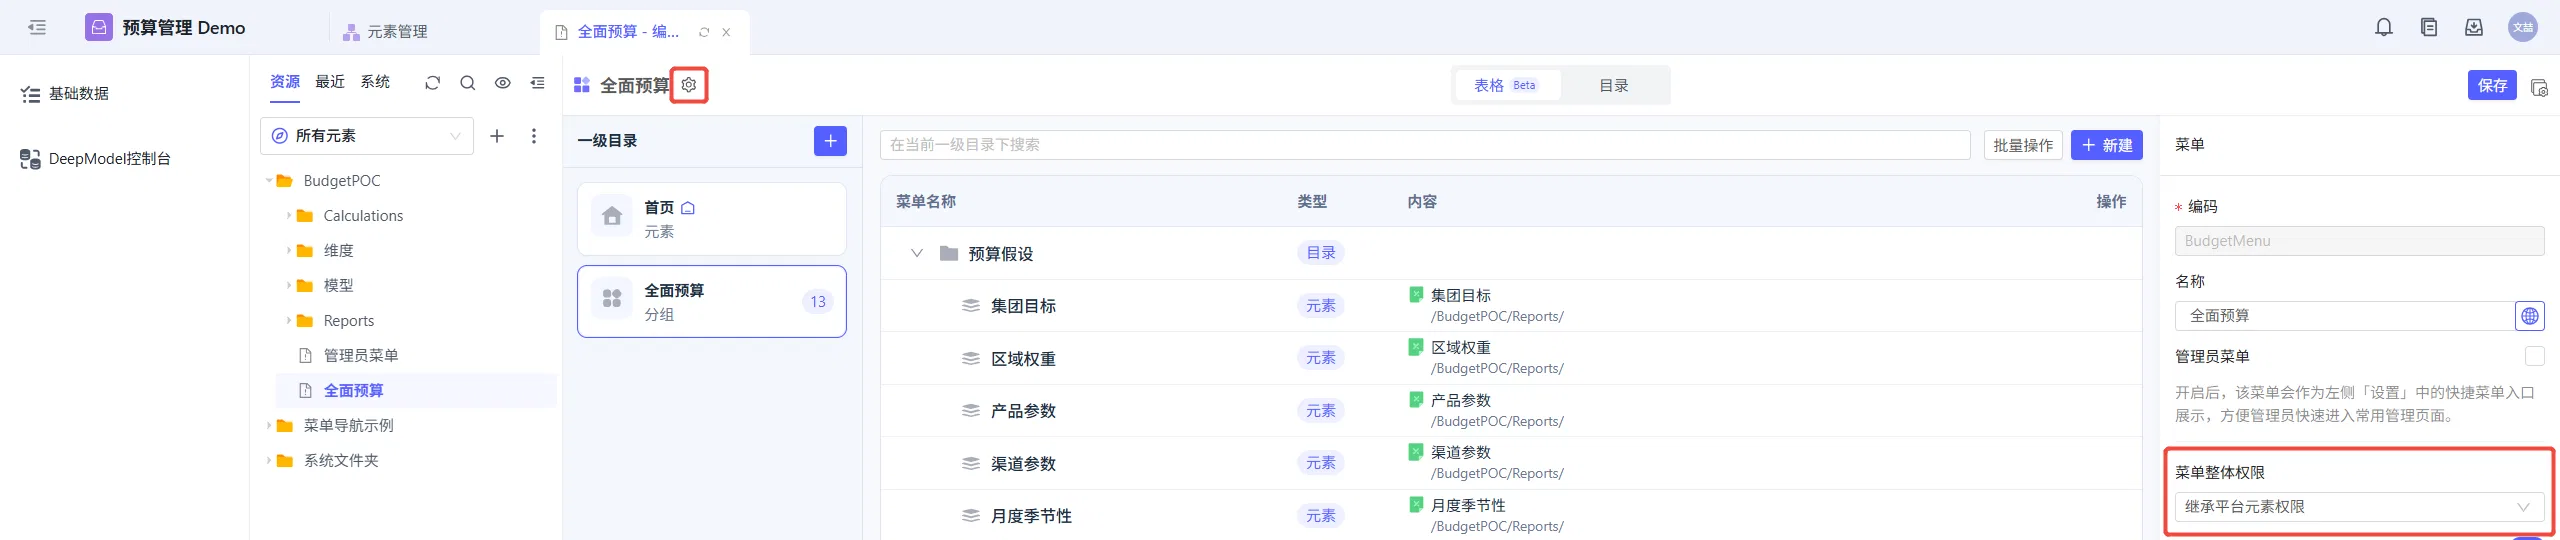Viewport: 2560px width, 540px height.
Task: Click drag handle icon of 集团目标 row
Action: click(x=970, y=306)
